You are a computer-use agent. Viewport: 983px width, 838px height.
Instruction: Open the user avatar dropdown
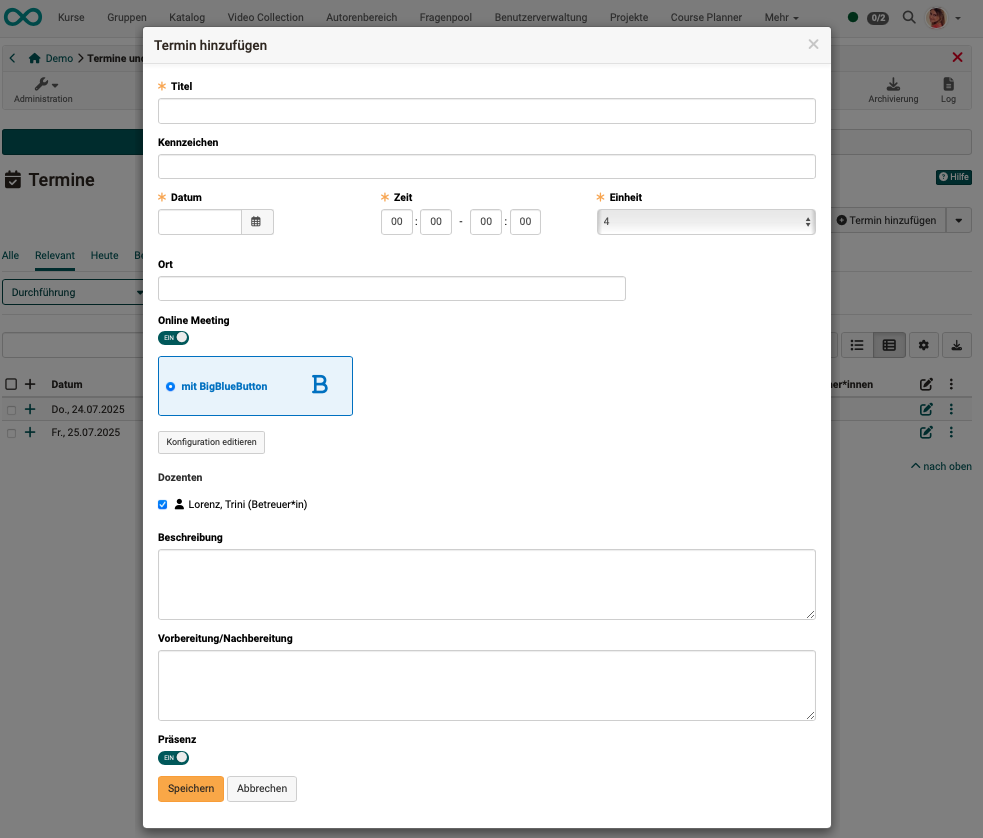[x=944, y=17]
